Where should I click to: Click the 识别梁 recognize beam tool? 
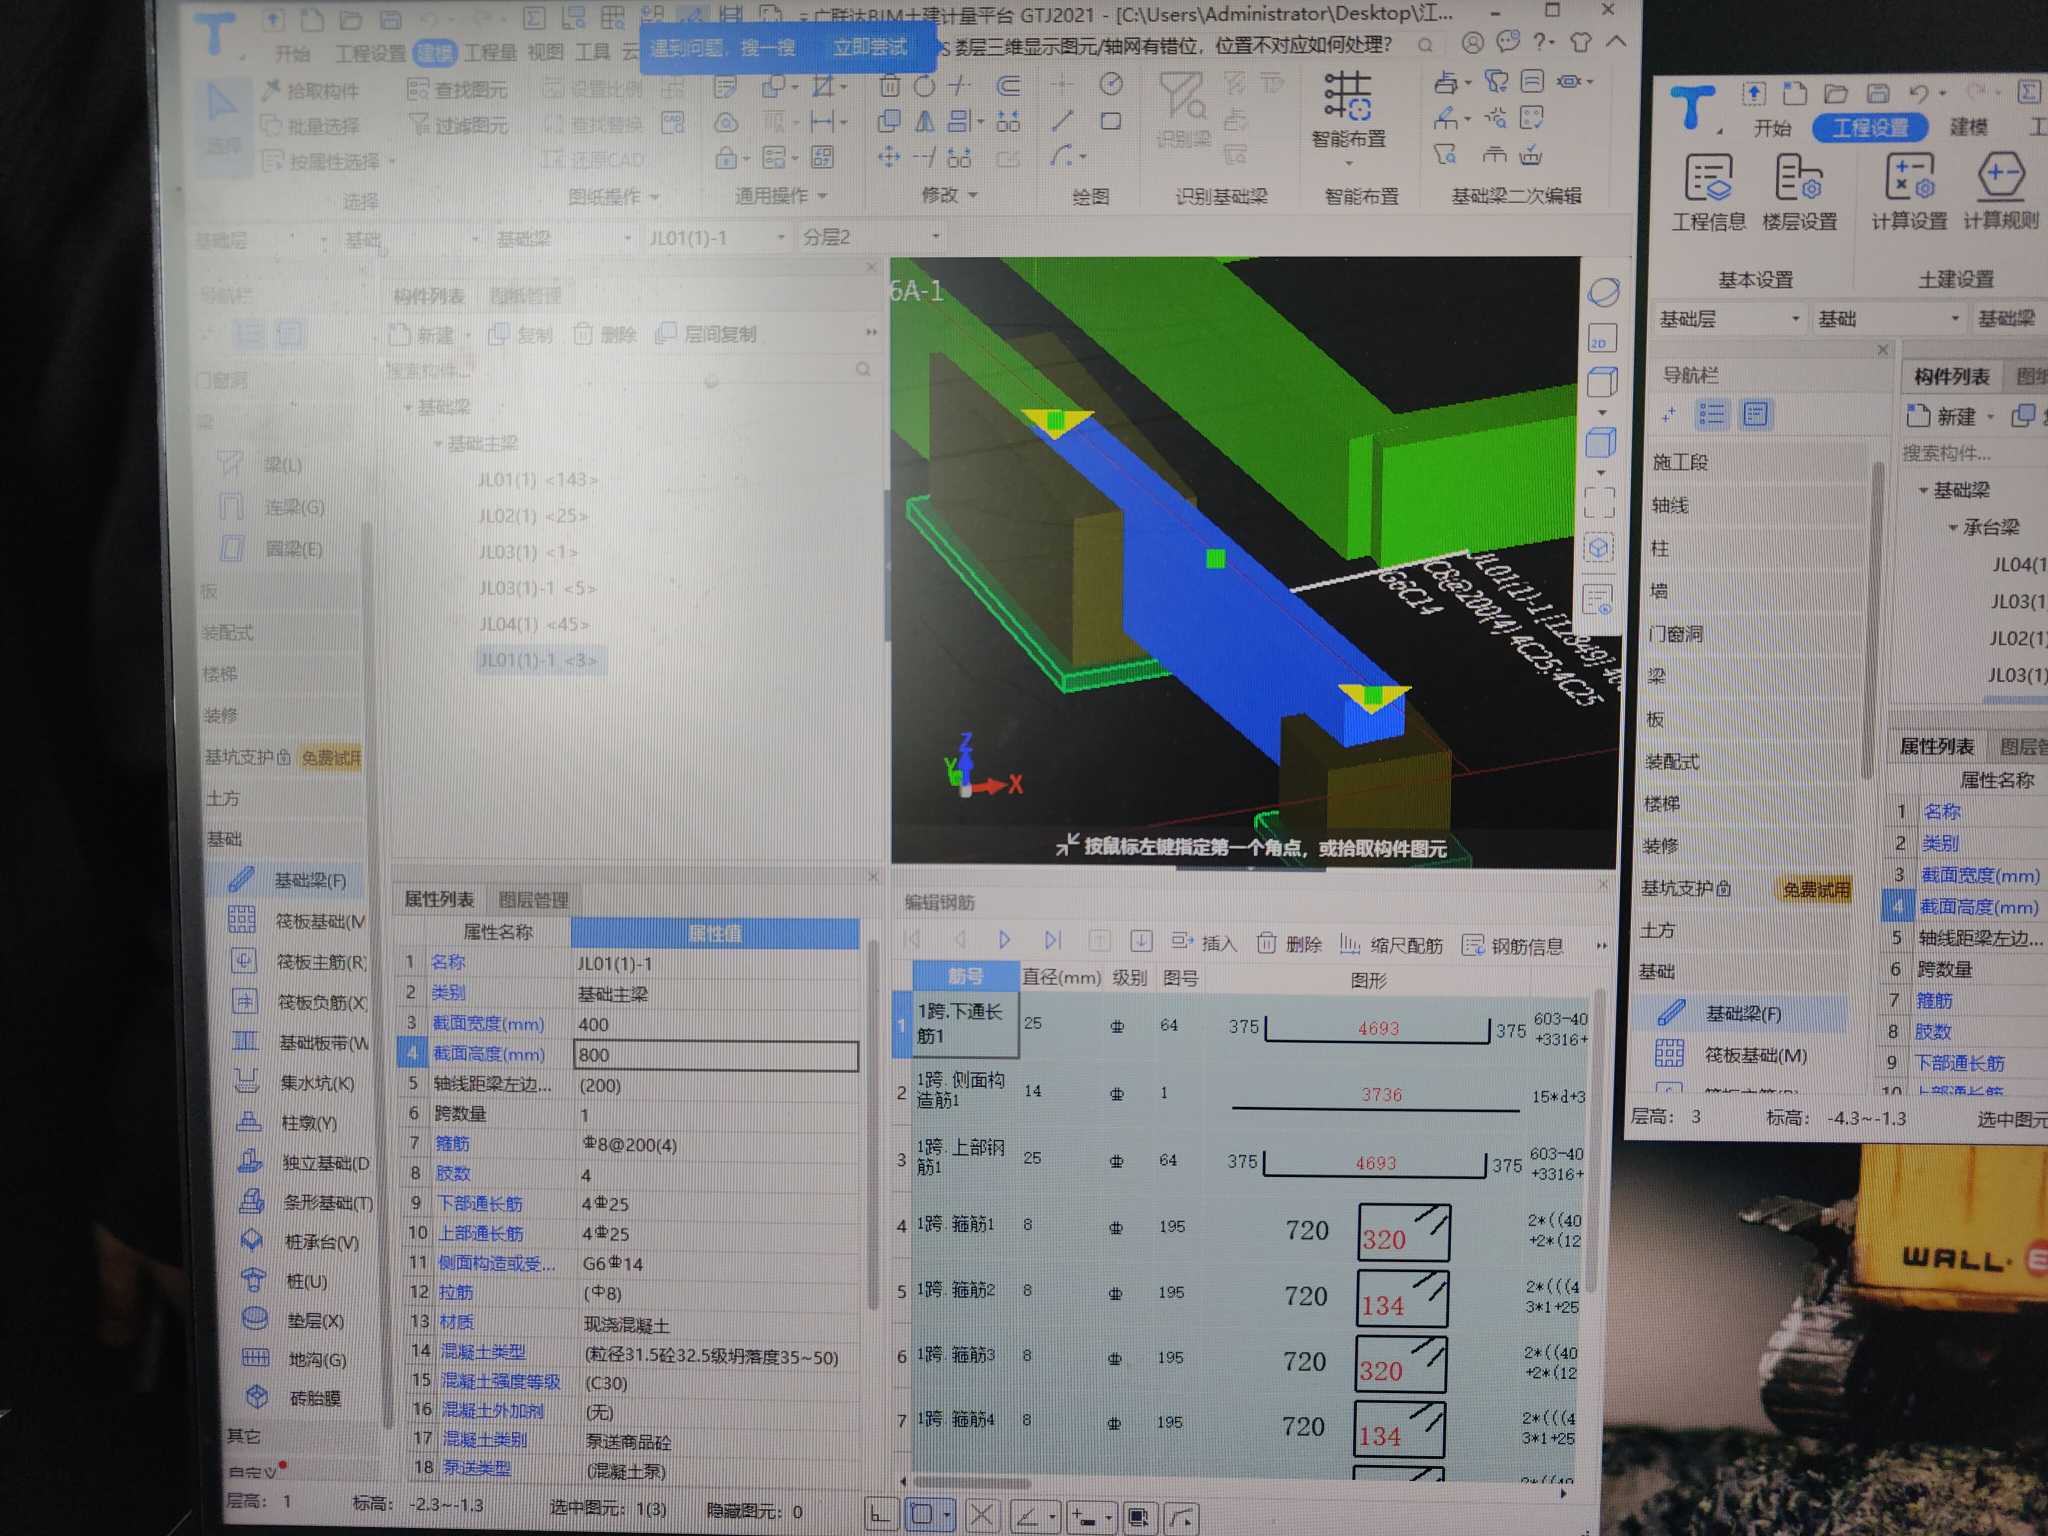point(1182,108)
